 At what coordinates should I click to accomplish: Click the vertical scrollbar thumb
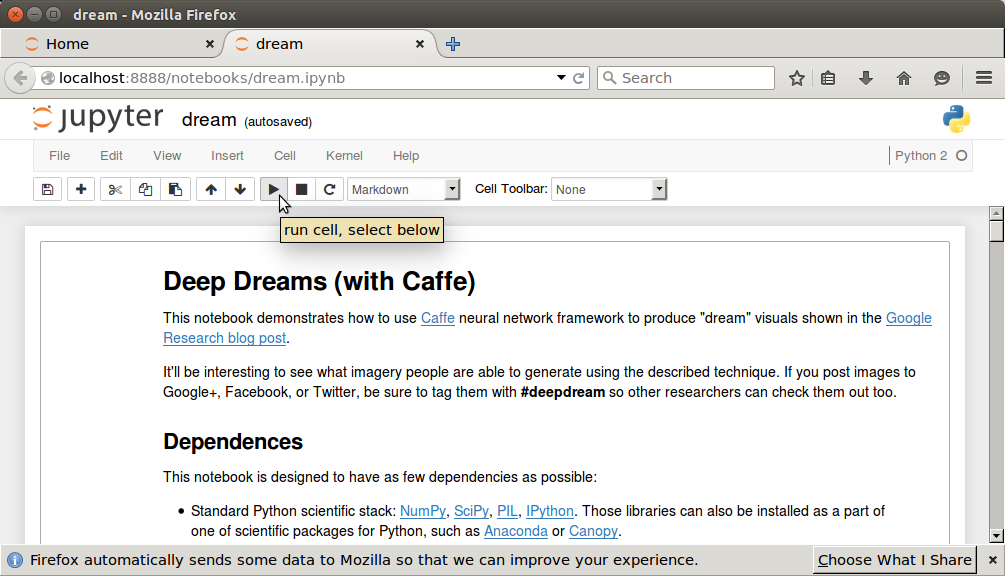tap(996, 231)
